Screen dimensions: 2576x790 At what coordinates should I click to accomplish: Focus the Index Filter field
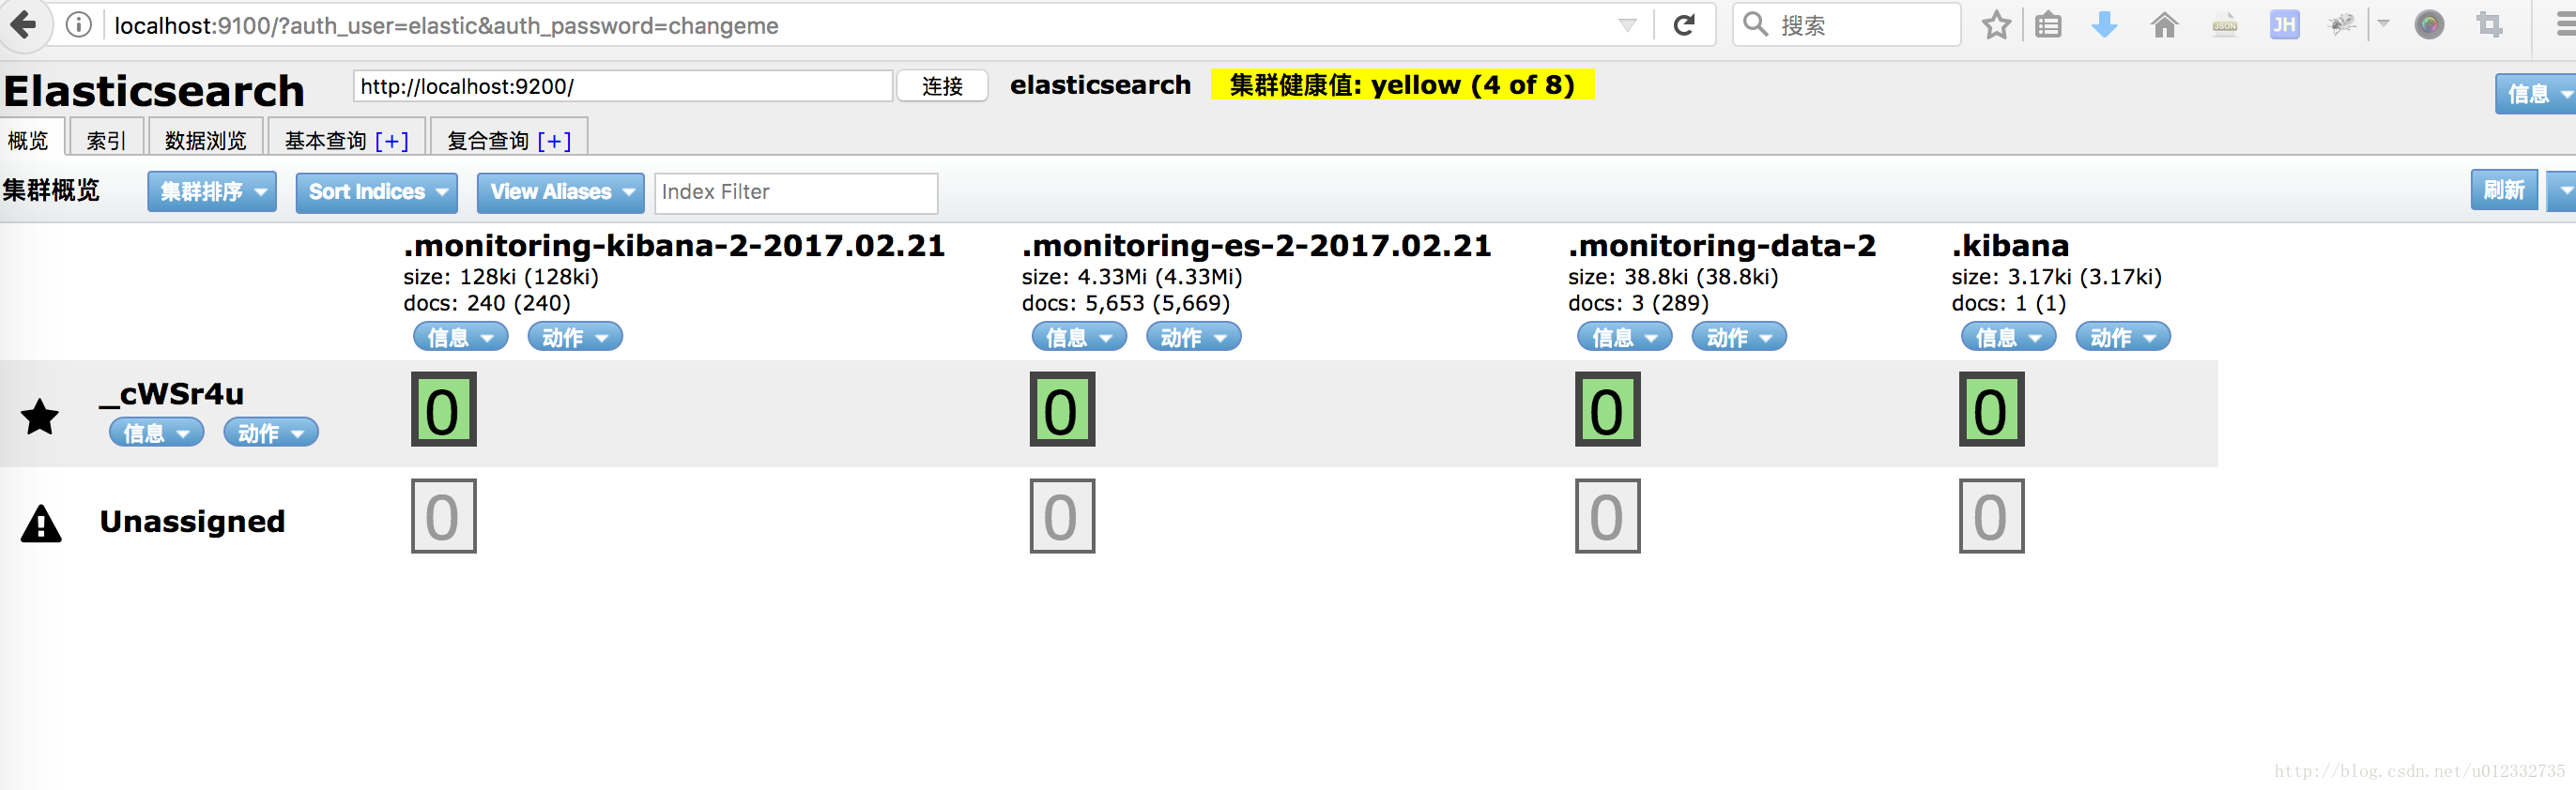point(796,192)
